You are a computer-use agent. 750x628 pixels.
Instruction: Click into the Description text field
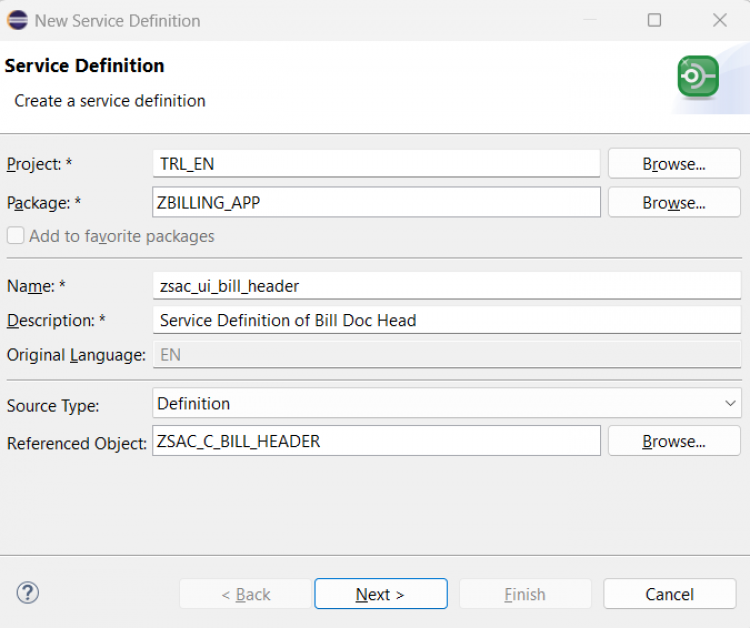(x=446, y=321)
